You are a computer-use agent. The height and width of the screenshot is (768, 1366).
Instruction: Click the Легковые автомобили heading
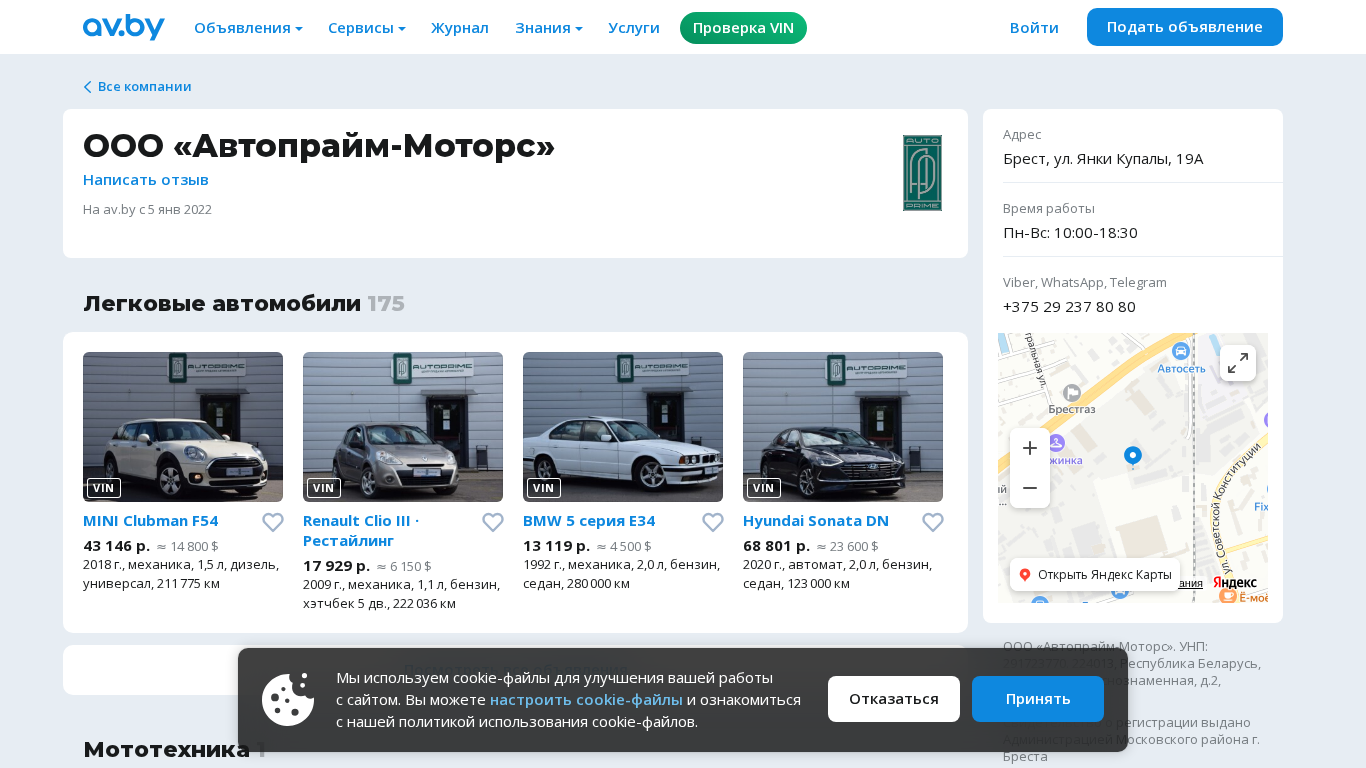pos(222,304)
